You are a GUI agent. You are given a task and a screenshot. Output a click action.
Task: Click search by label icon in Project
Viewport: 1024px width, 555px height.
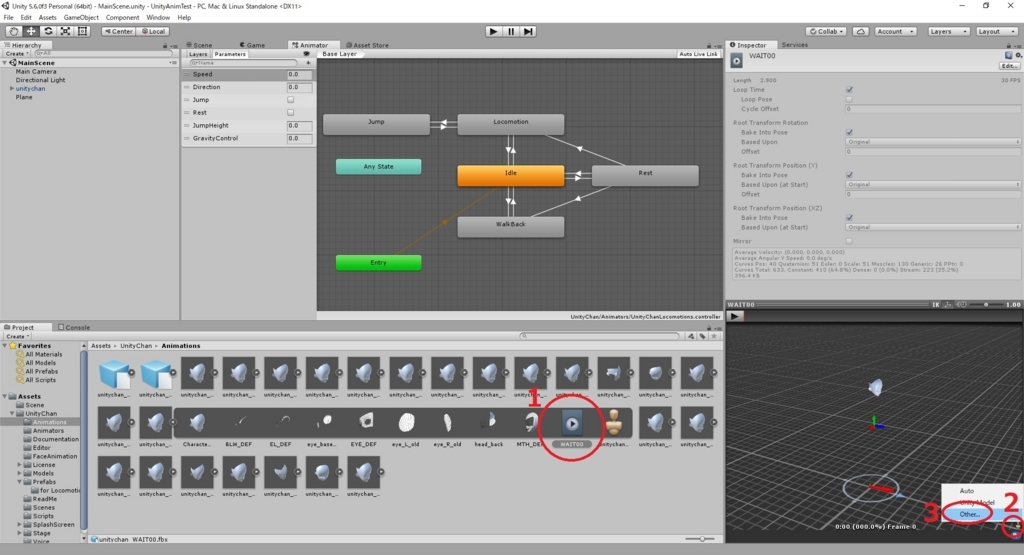(x=703, y=336)
